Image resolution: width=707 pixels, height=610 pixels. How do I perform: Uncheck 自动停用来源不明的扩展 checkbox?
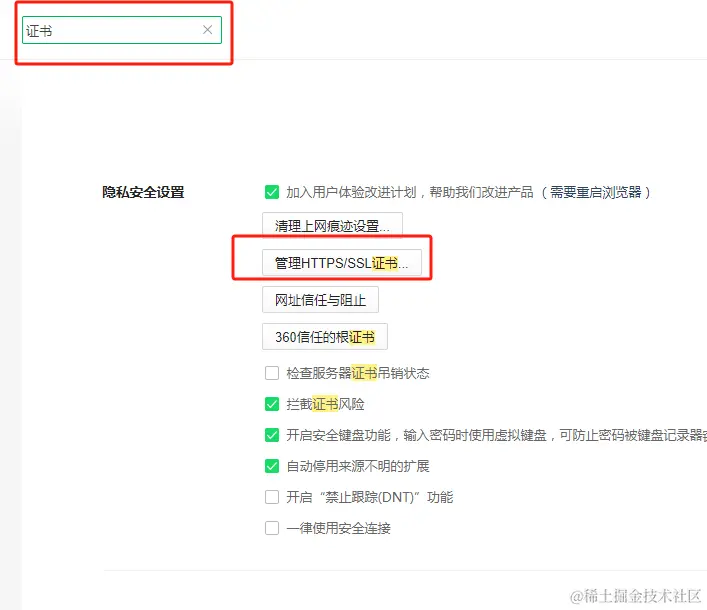(x=272, y=466)
